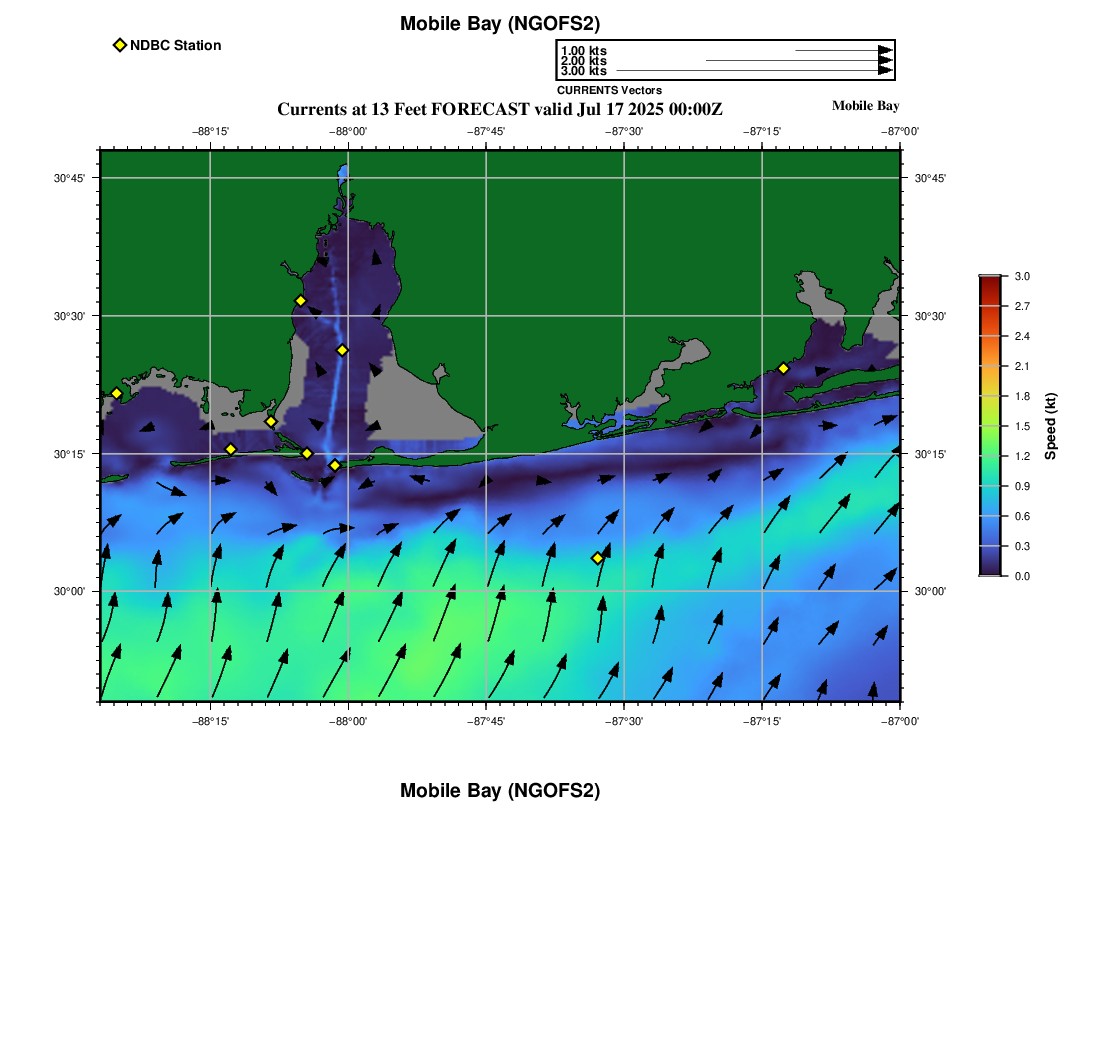
Task: Select the westernmost station diamond at left edge
Action: (x=116, y=393)
